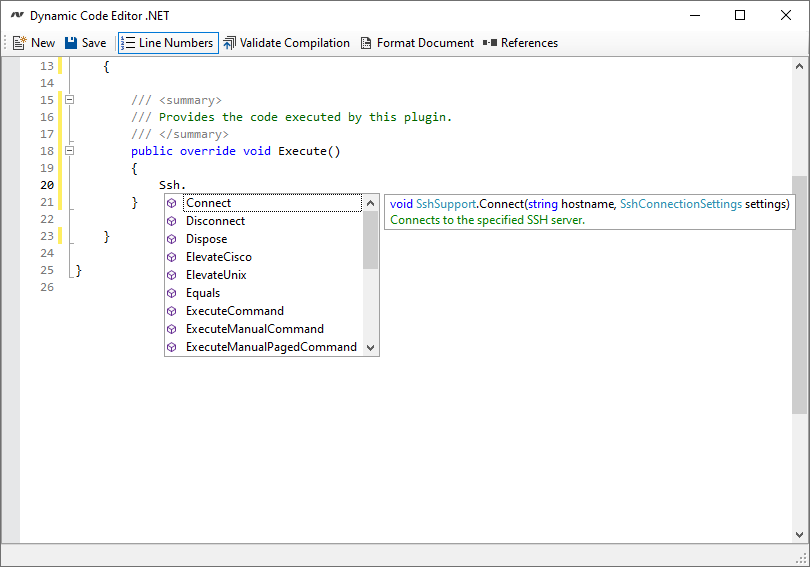Click line number 13 in gutter
The image size is (810, 567).
click(47, 66)
